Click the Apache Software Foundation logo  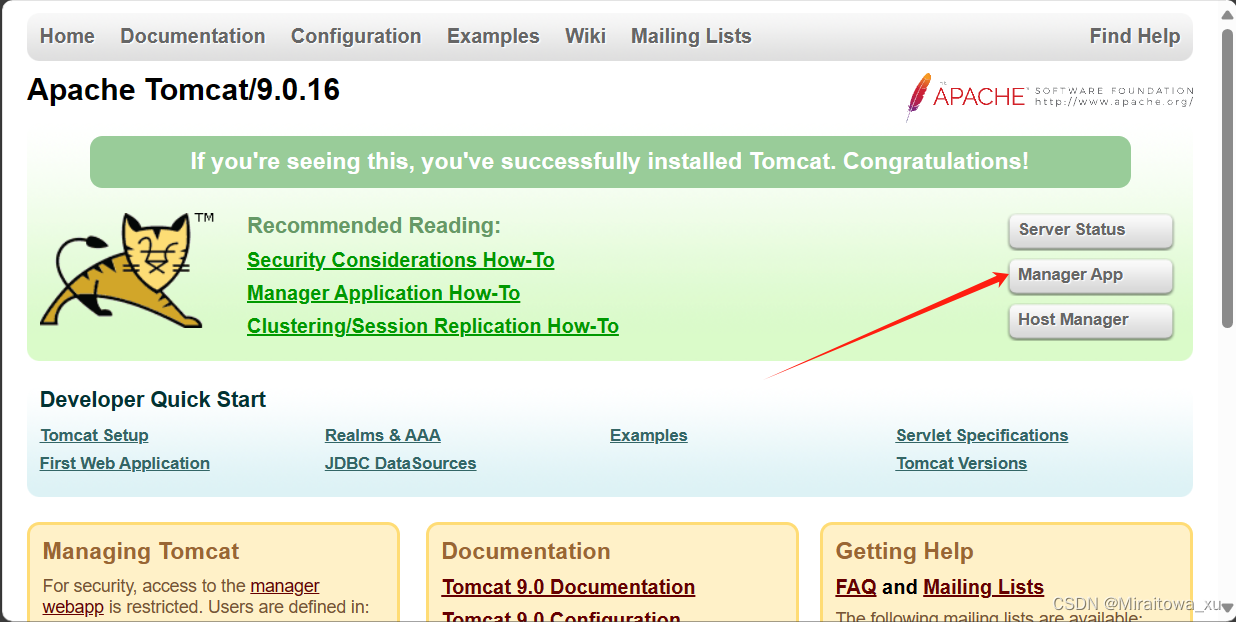pos(1049,97)
